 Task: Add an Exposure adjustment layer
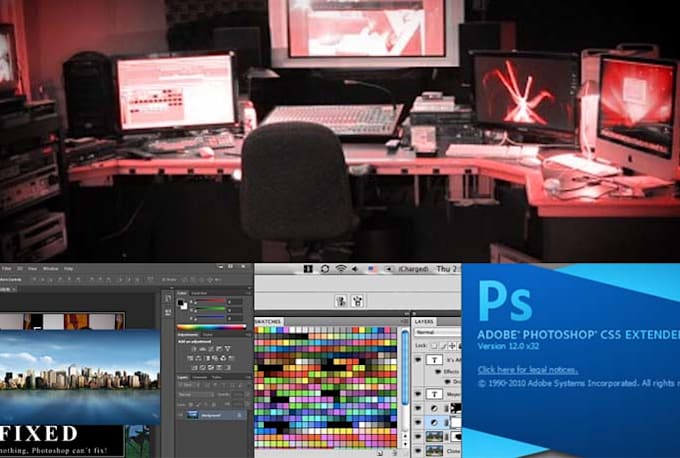click(x=219, y=349)
